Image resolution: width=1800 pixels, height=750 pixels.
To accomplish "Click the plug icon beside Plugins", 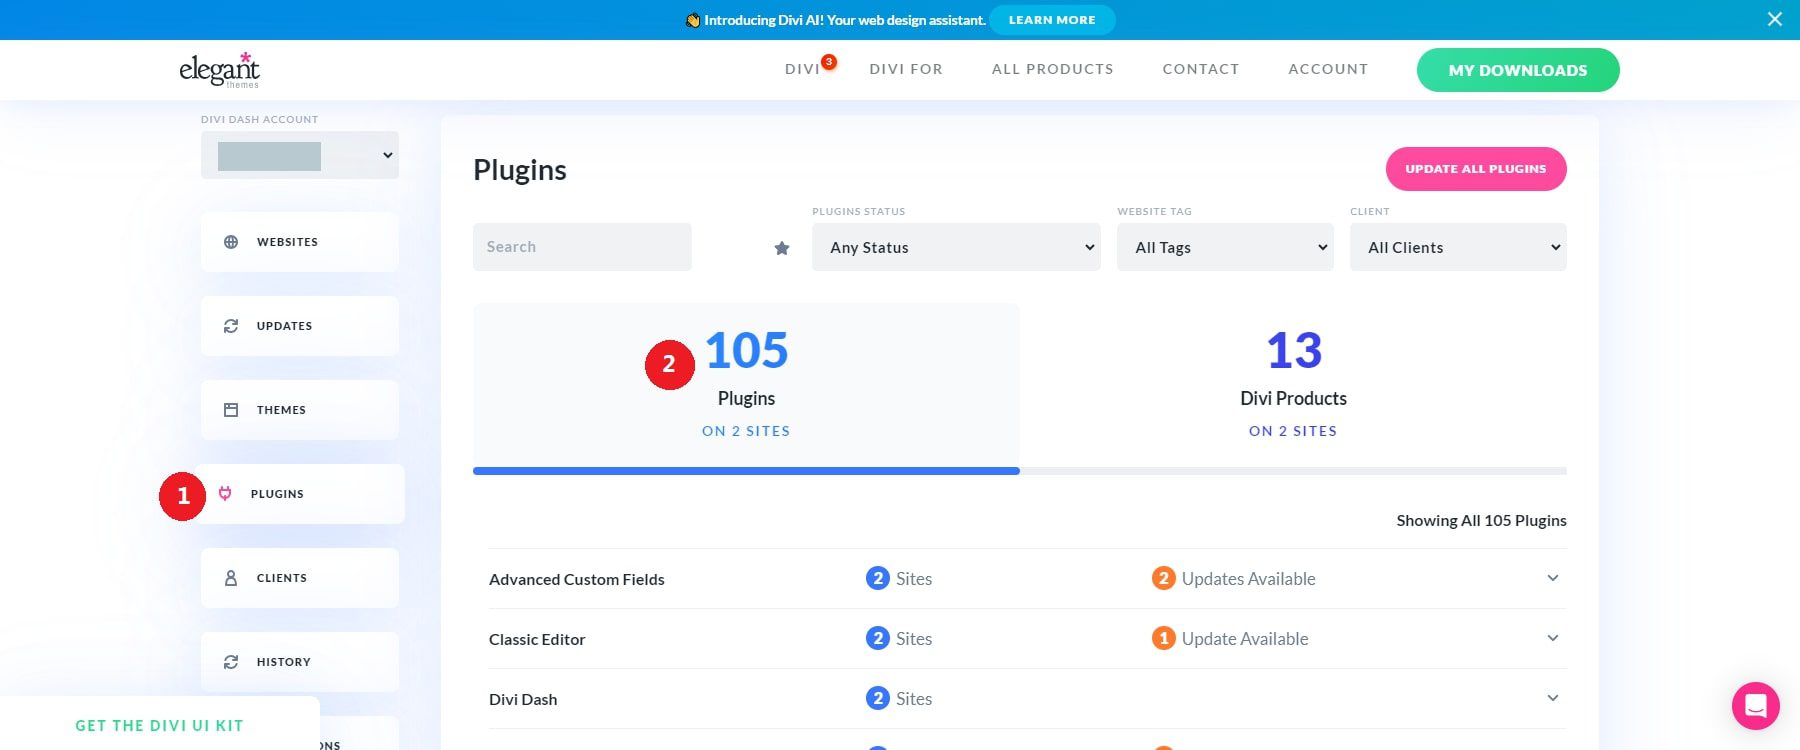I will pos(225,494).
